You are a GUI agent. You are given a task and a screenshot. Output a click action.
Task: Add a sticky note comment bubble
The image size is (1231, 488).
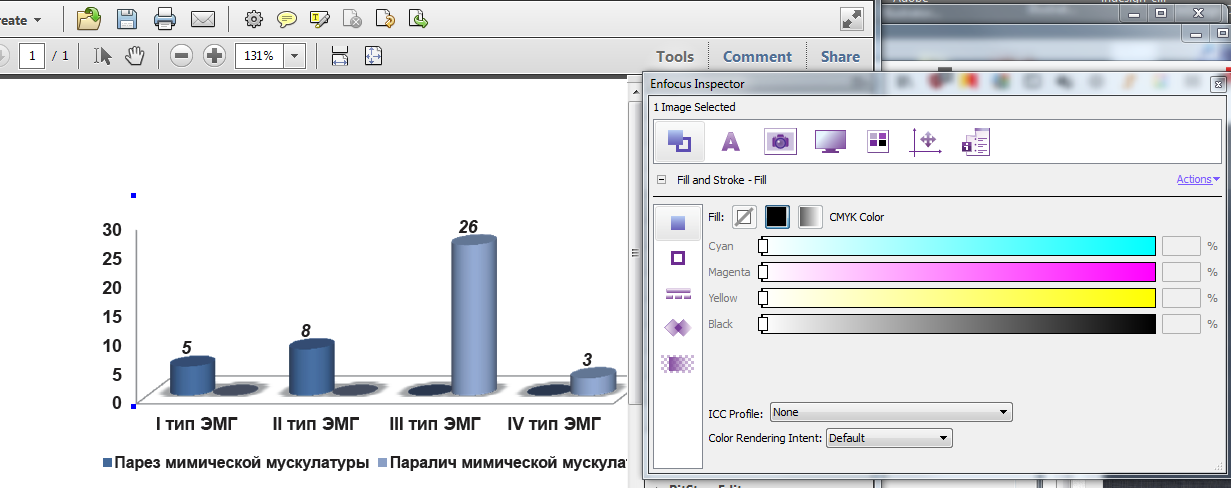[x=287, y=18]
